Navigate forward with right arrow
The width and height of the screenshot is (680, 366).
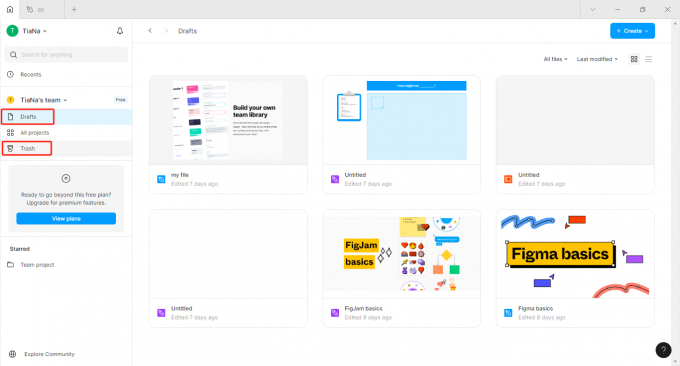point(166,31)
